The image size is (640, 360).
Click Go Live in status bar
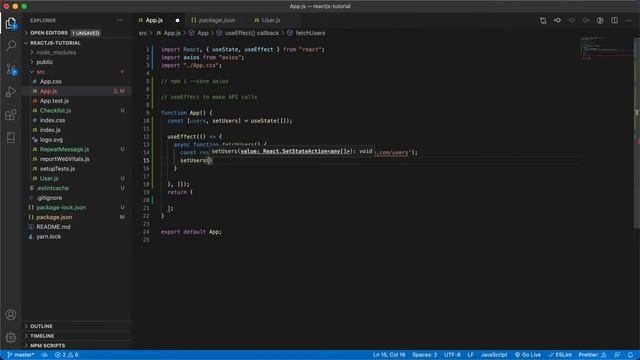(x=527, y=355)
